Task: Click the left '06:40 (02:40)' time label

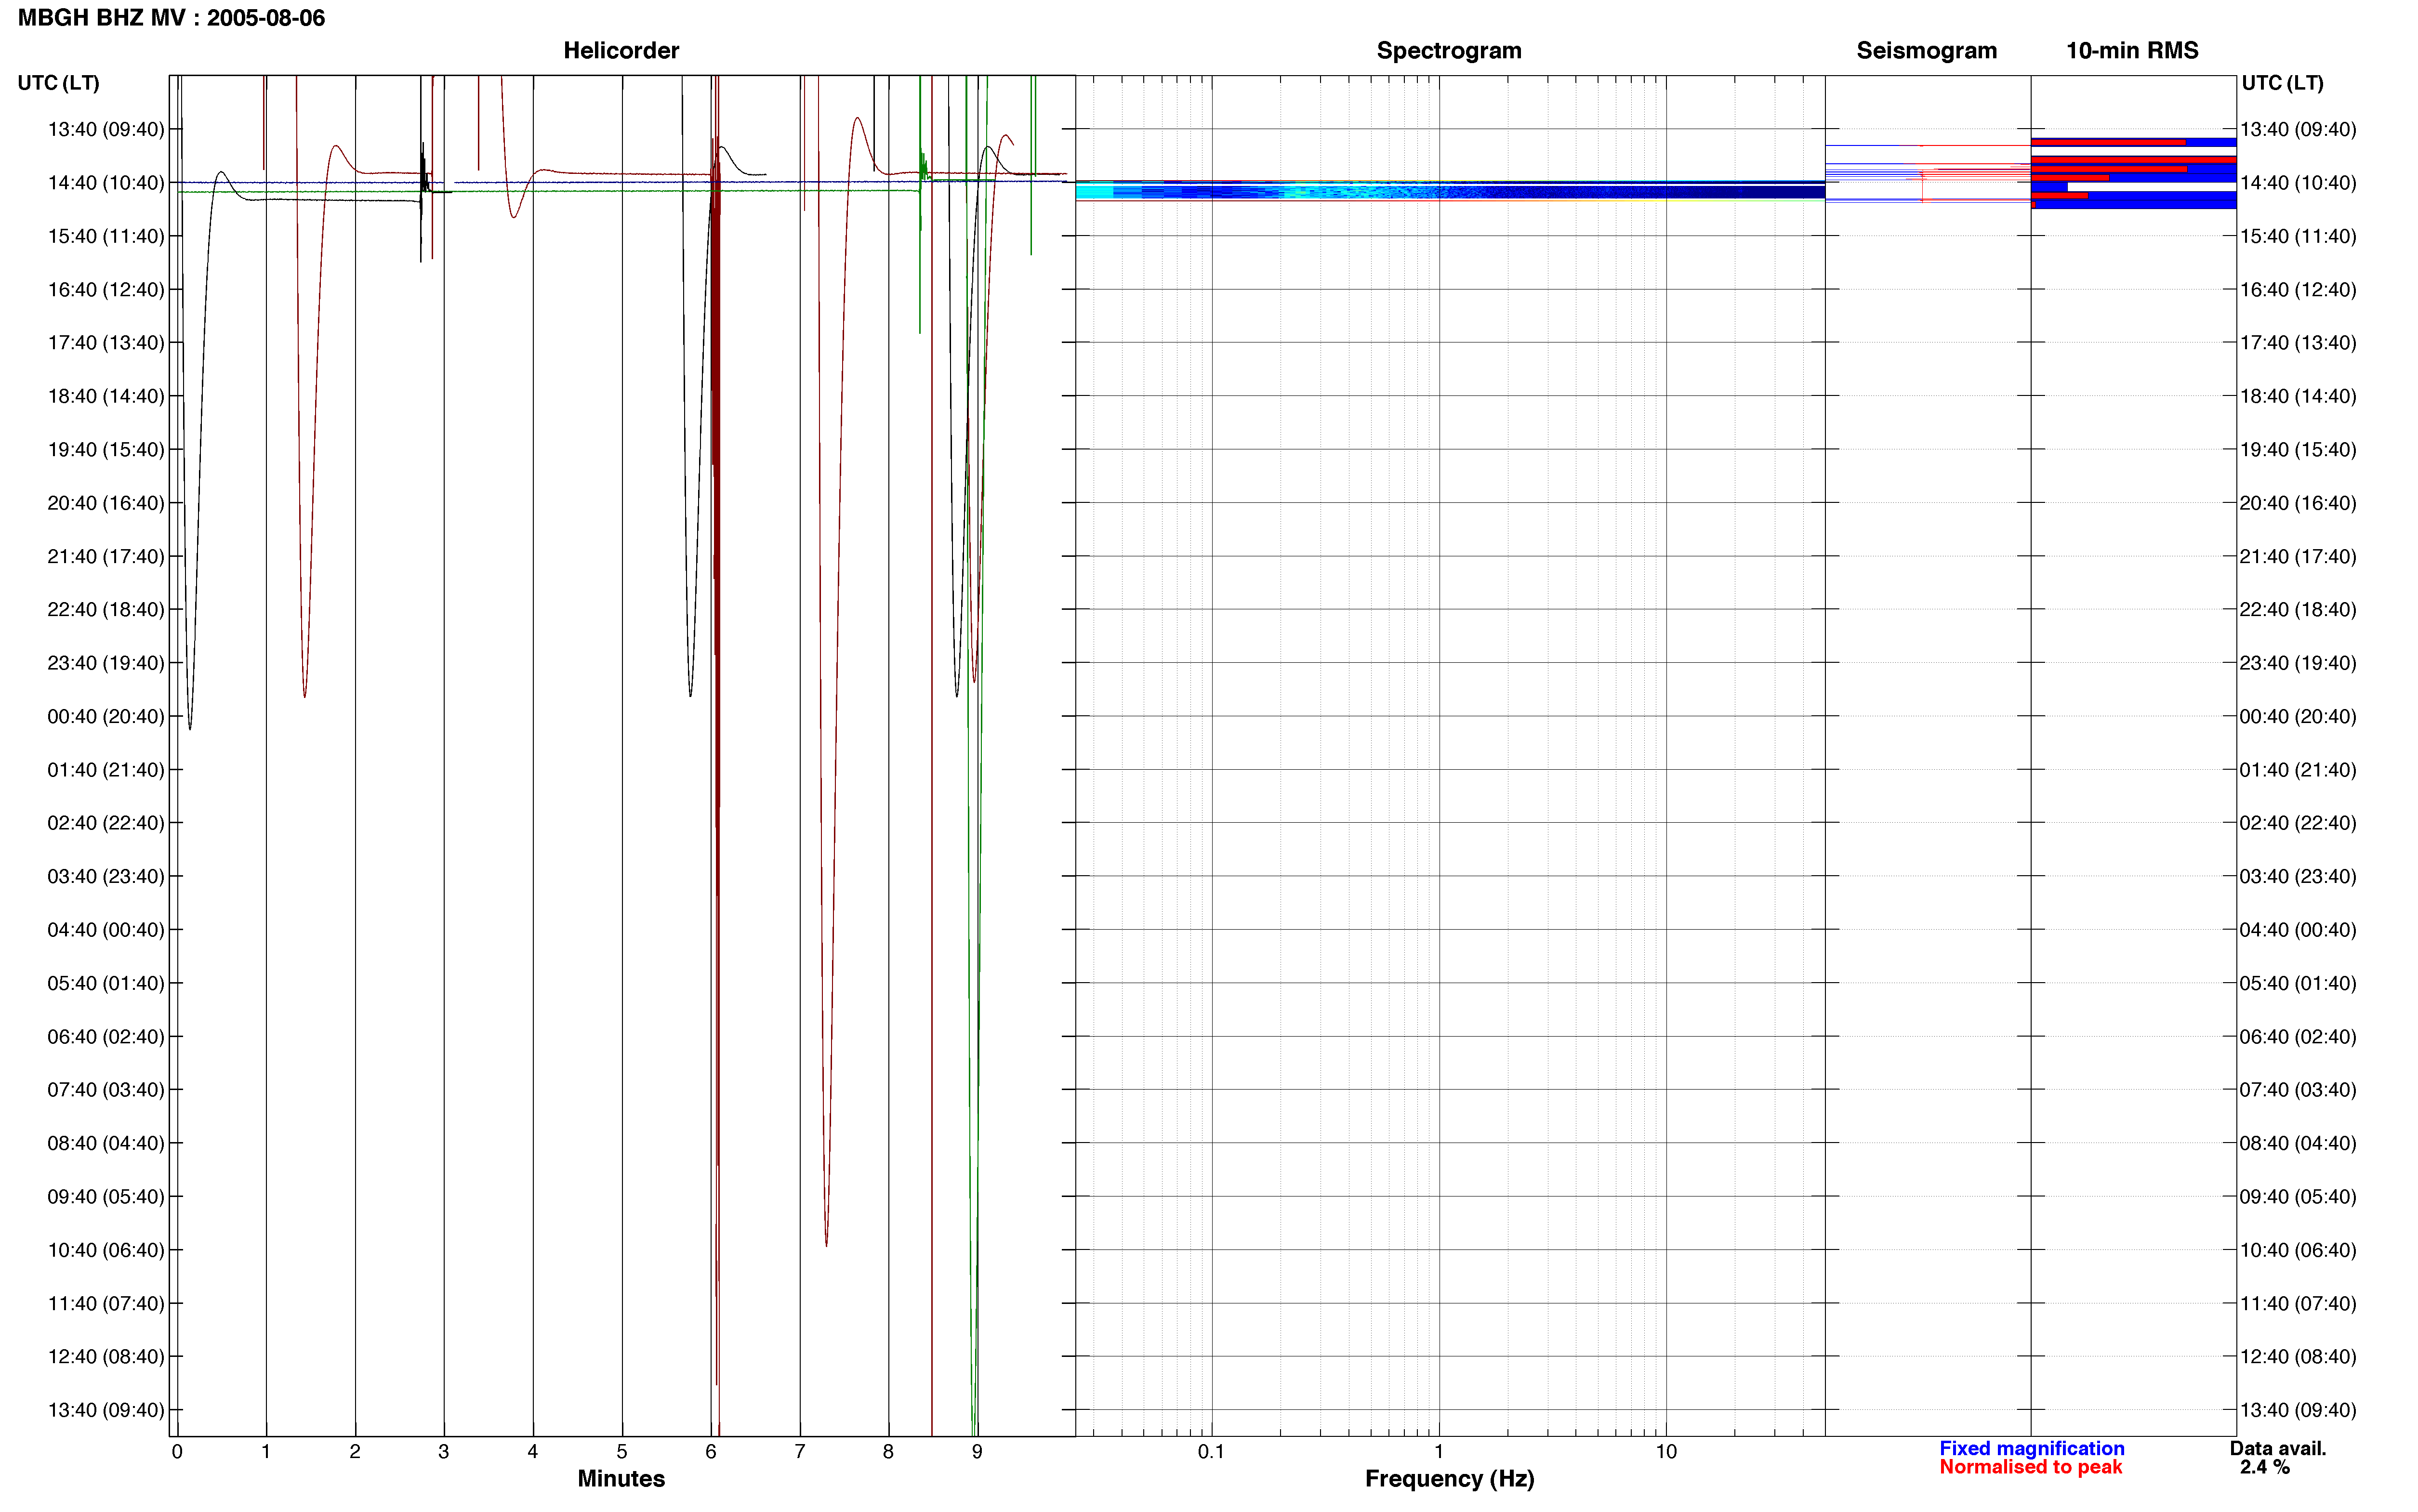Action: [x=106, y=1037]
